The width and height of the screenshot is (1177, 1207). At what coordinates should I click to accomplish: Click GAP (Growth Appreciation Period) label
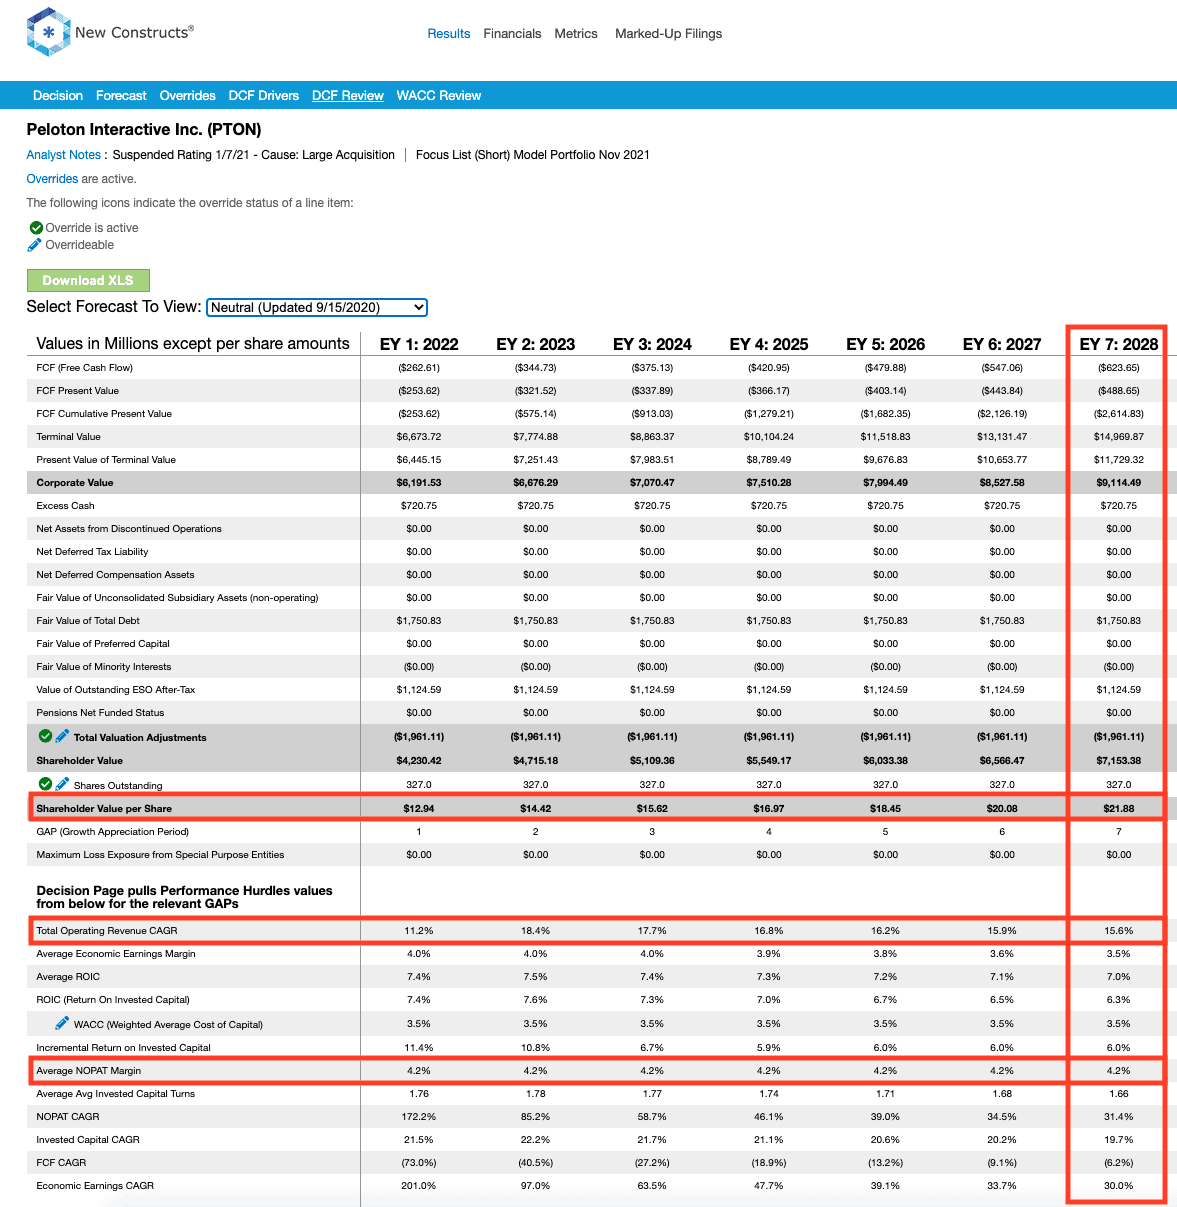click(x=113, y=832)
